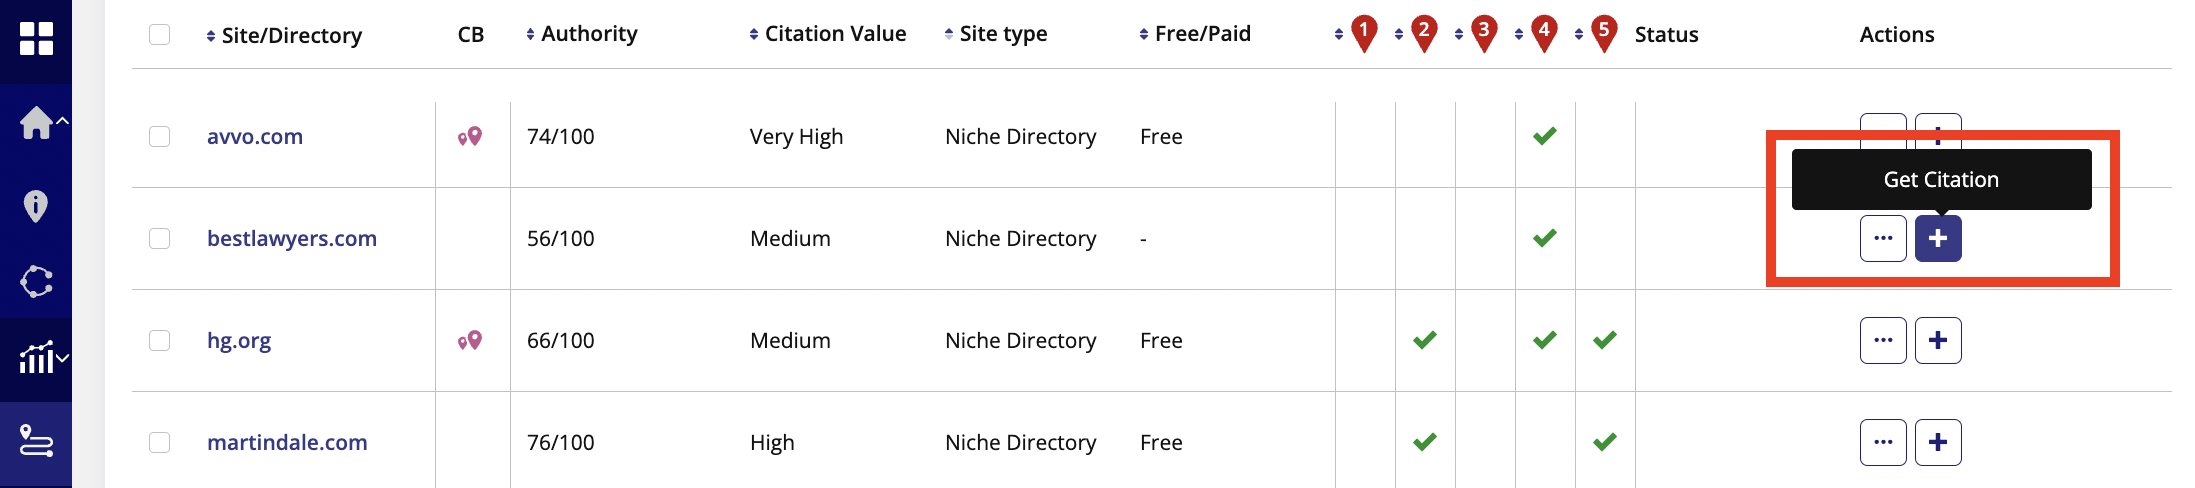Click the circular sync icon in sidebar

37,282
